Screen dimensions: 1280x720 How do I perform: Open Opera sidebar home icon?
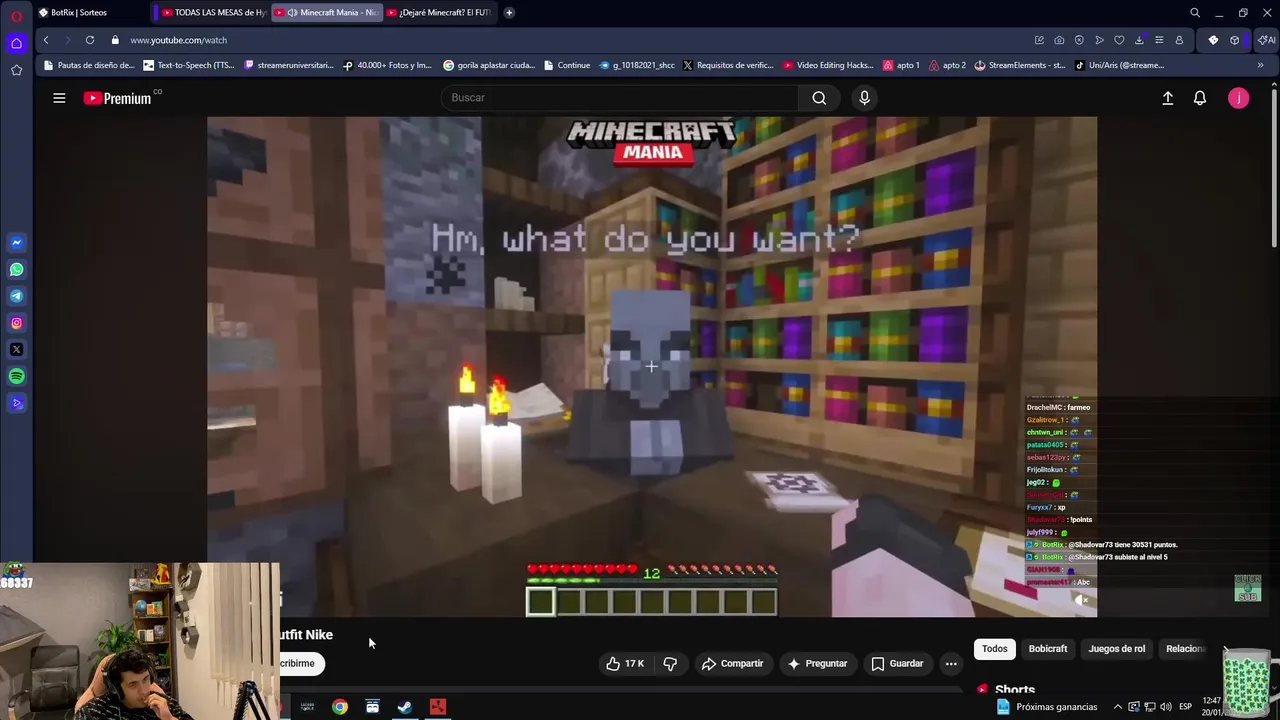point(16,43)
